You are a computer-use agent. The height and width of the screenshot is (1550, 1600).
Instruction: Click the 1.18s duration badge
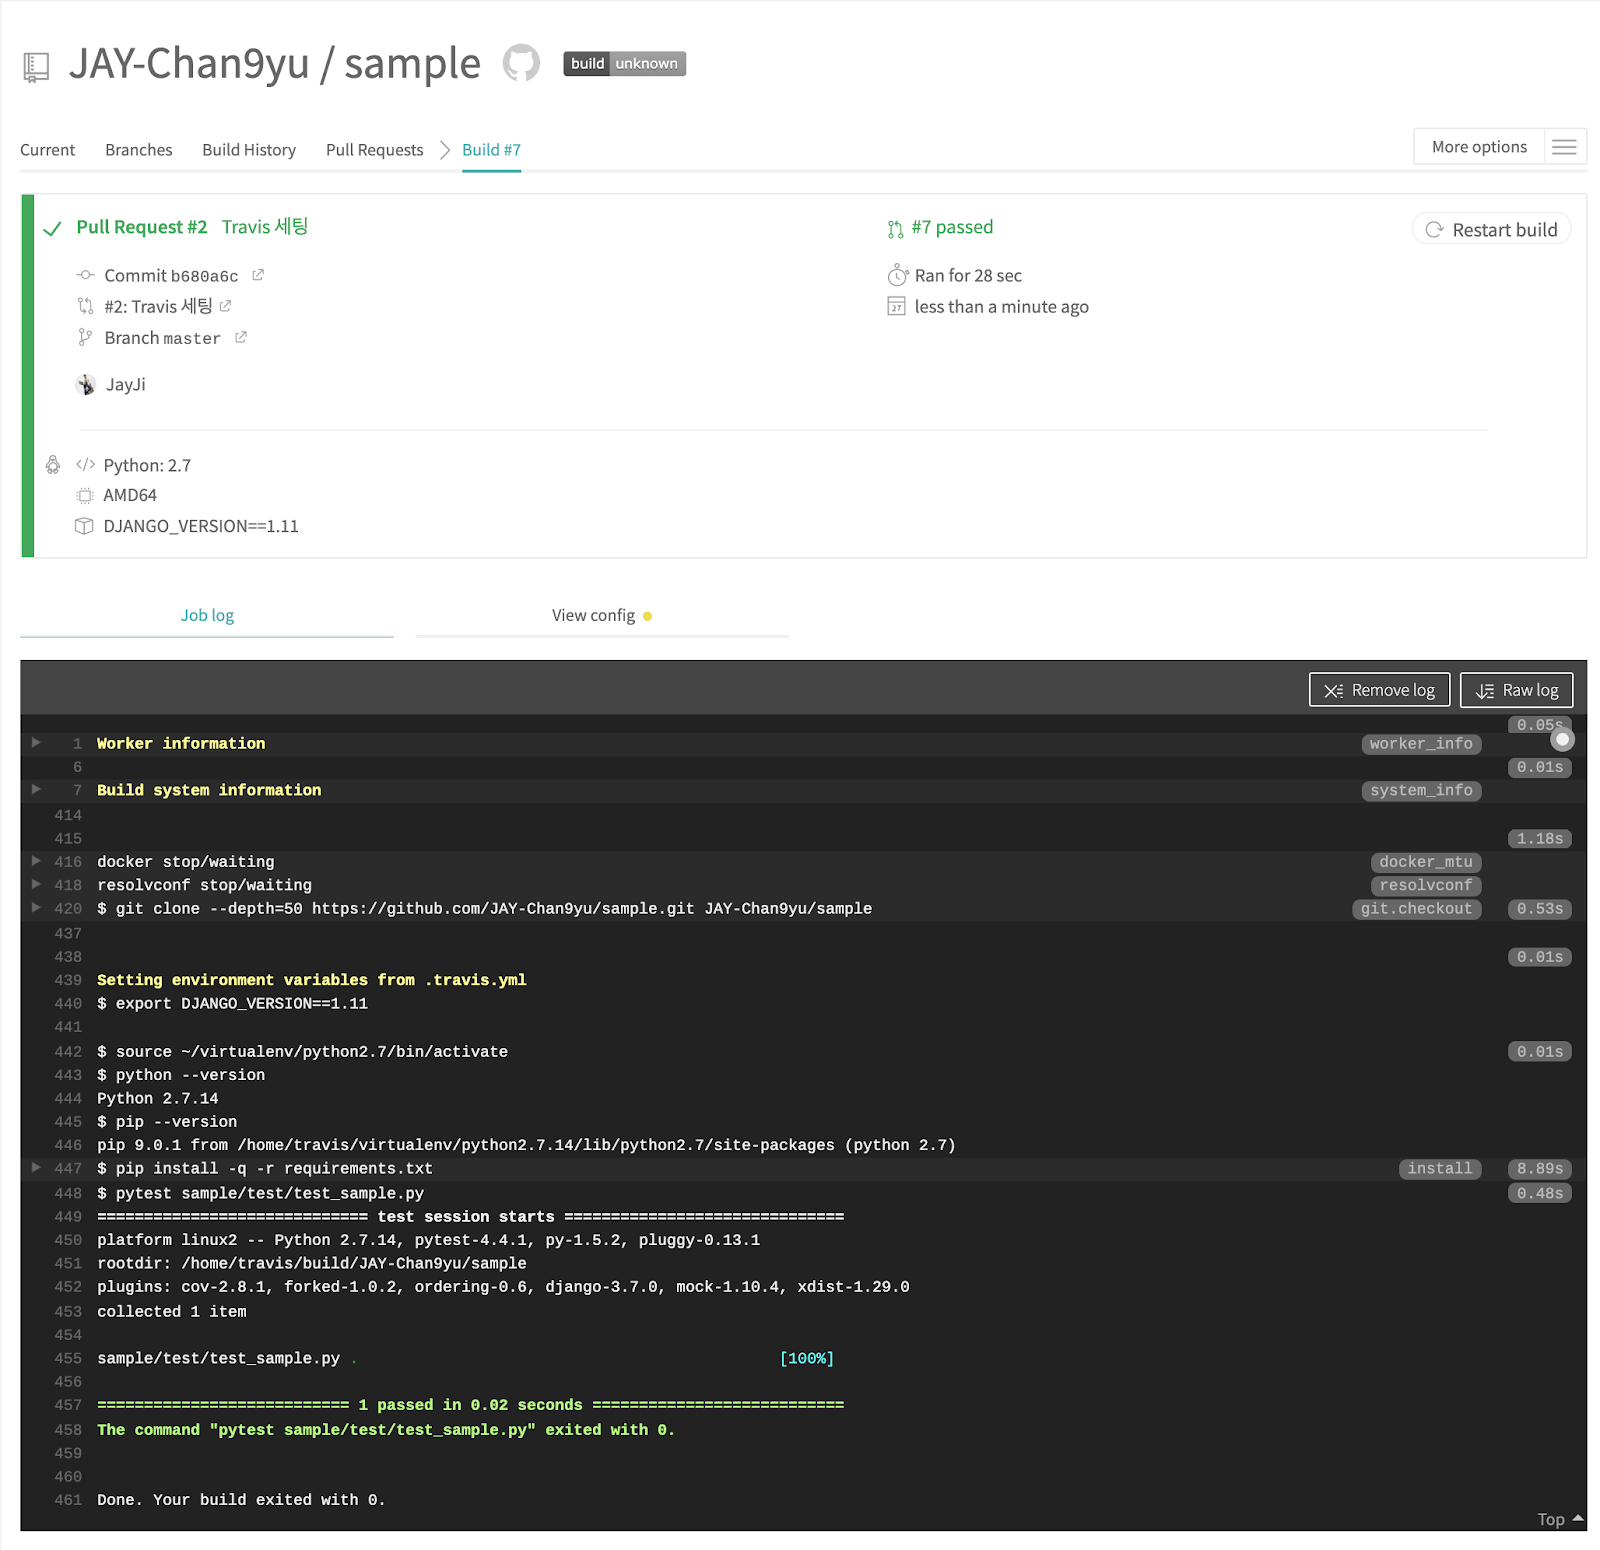pos(1540,839)
